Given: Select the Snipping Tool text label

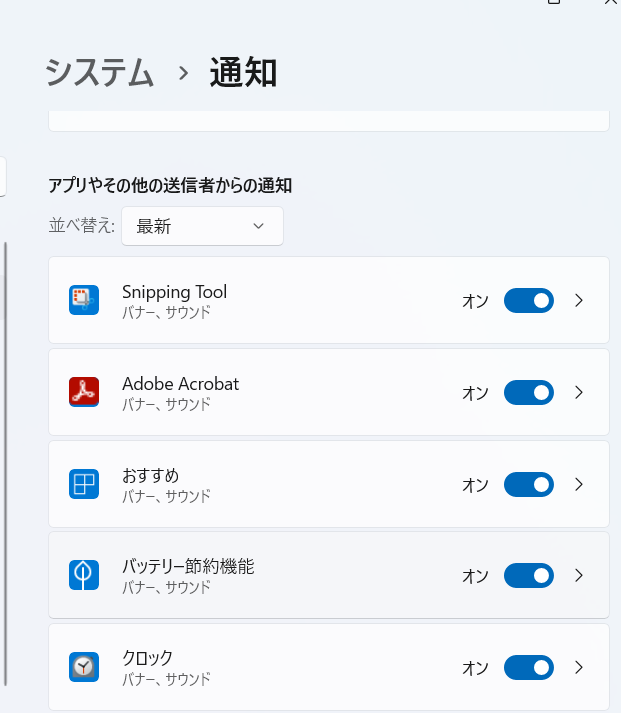Looking at the screenshot, I should 174,292.
